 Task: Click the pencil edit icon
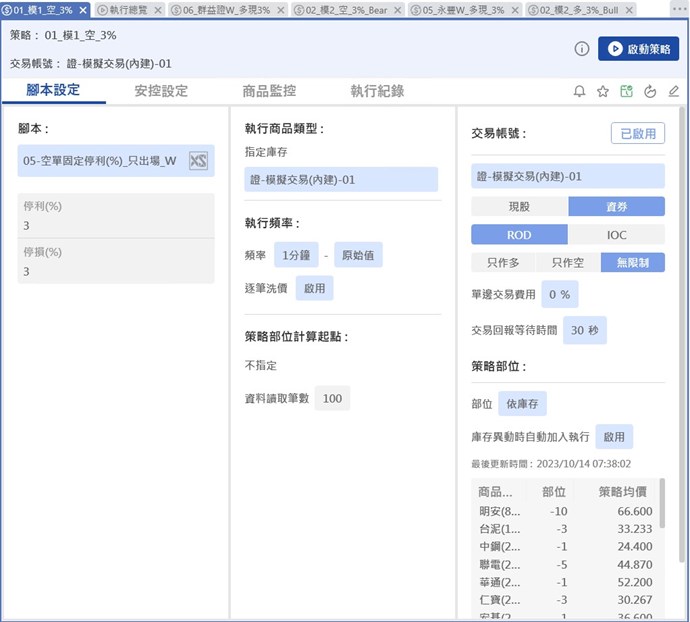coord(674,91)
